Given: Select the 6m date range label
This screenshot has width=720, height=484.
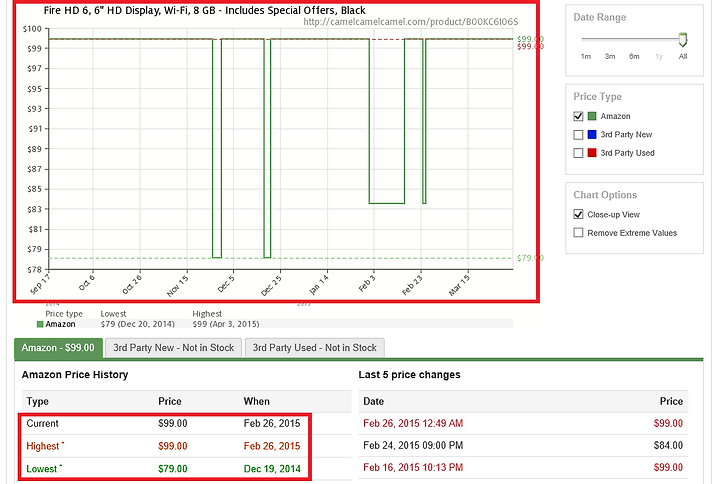Looking at the screenshot, I should pos(634,56).
